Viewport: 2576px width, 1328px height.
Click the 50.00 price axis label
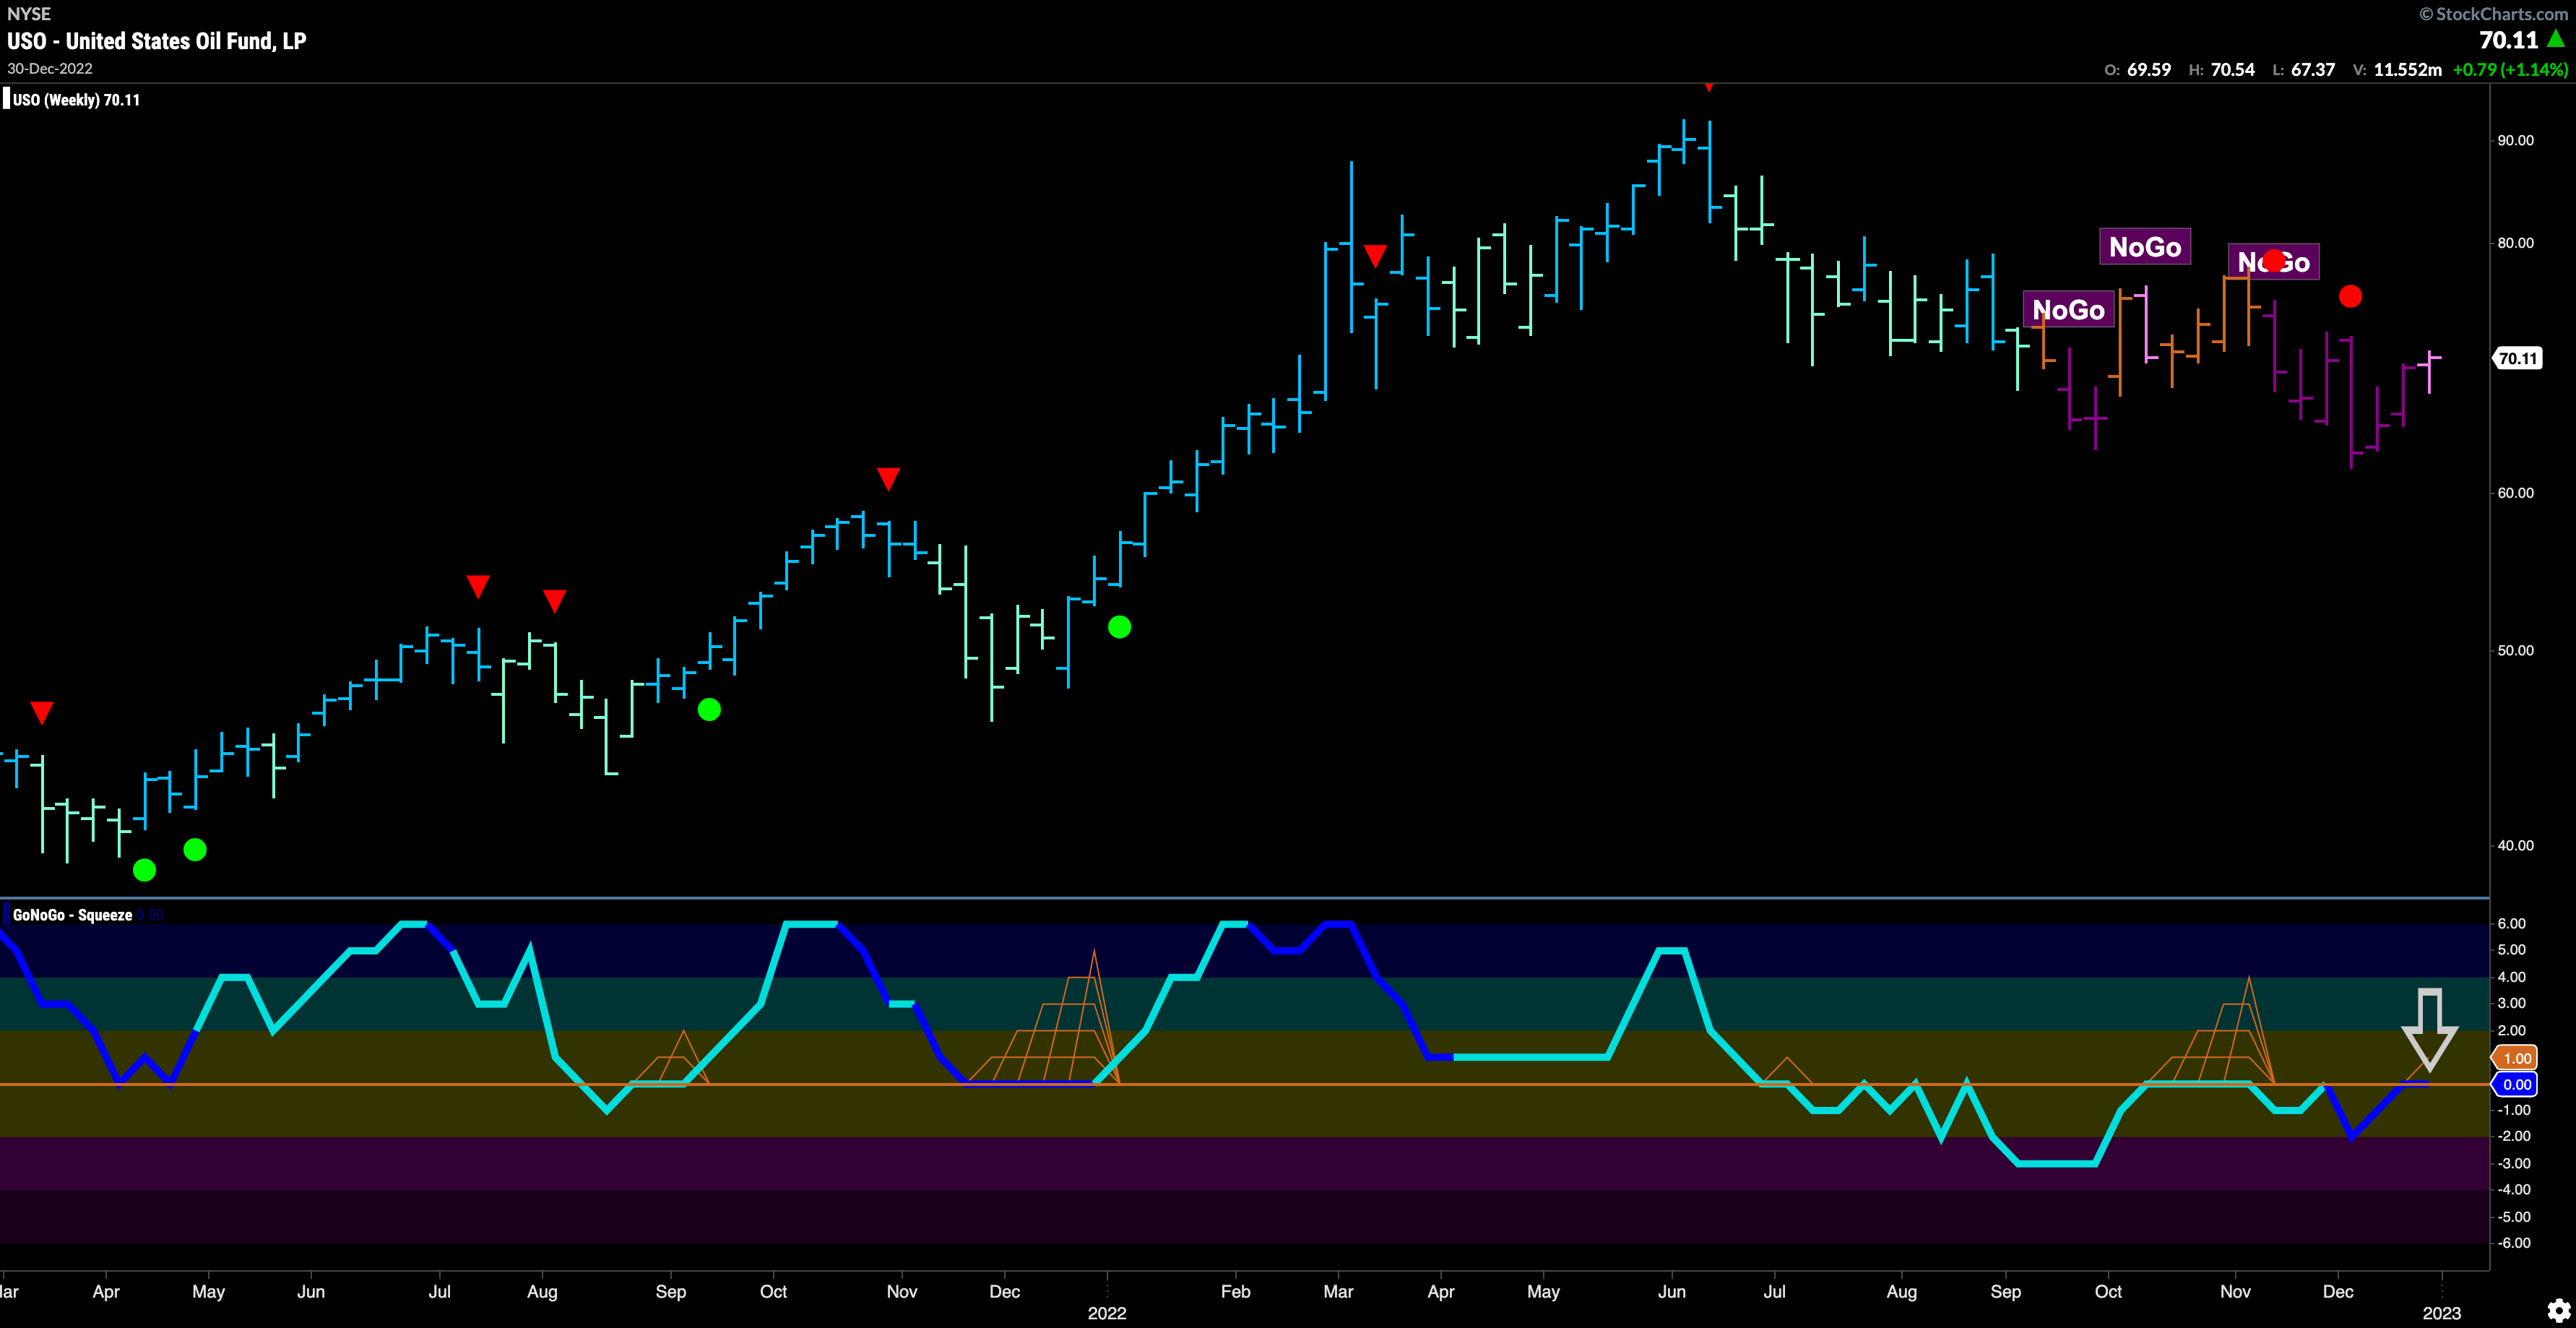[x=2515, y=650]
